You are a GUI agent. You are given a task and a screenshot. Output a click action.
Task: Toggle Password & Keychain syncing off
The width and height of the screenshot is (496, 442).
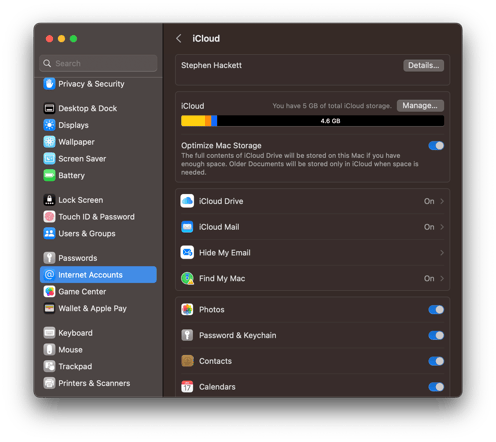click(x=436, y=335)
